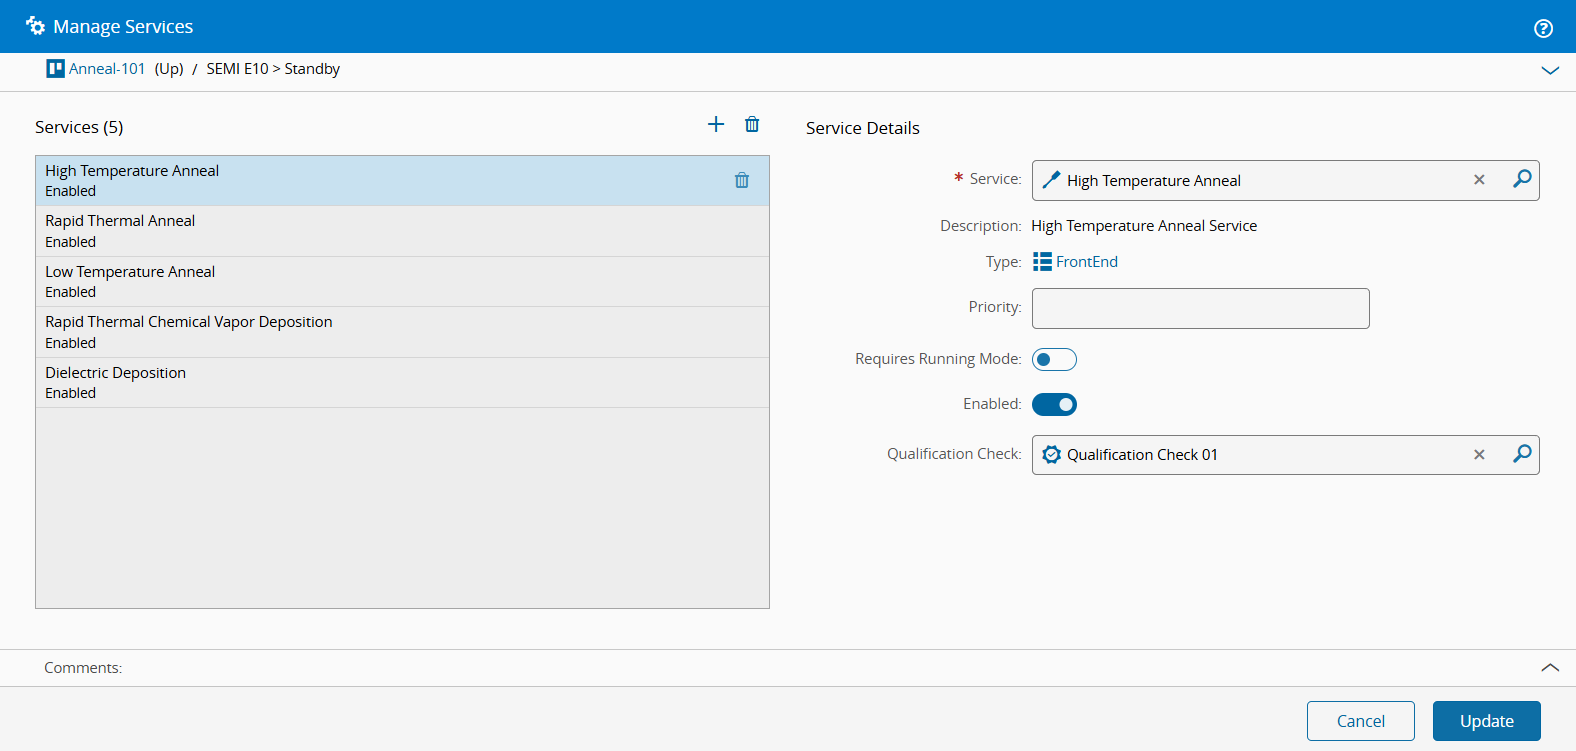1576x751 pixels.
Task: Disable the Enabled switch
Action: point(1054,404)
